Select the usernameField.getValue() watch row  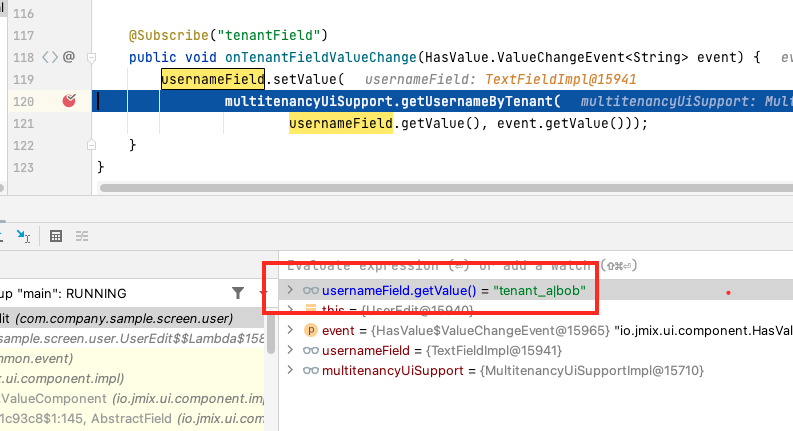coord(536,290)
